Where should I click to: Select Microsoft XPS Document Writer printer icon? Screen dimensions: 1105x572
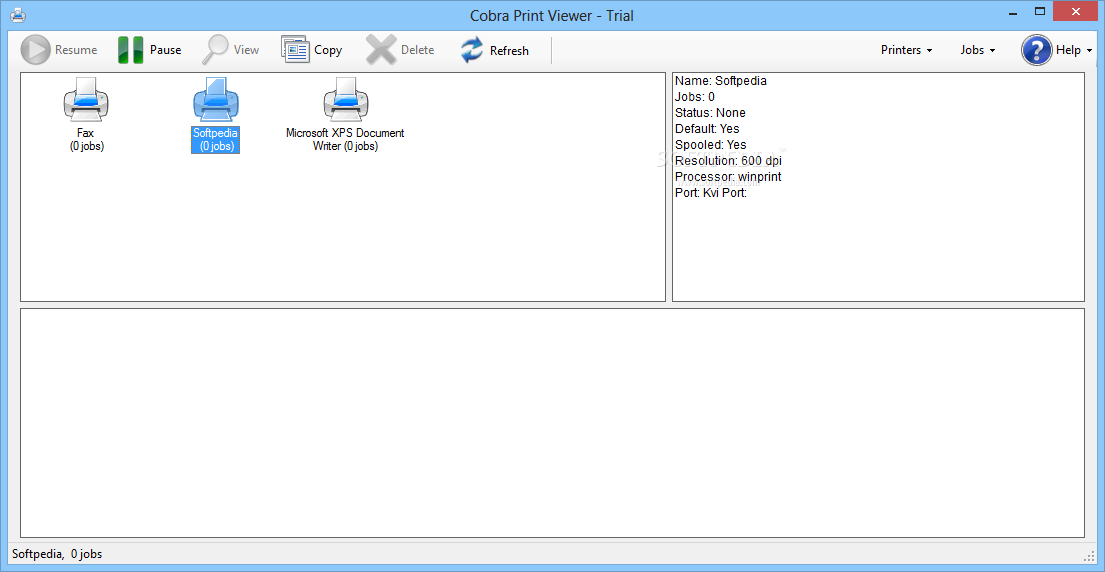coord(346,99)
